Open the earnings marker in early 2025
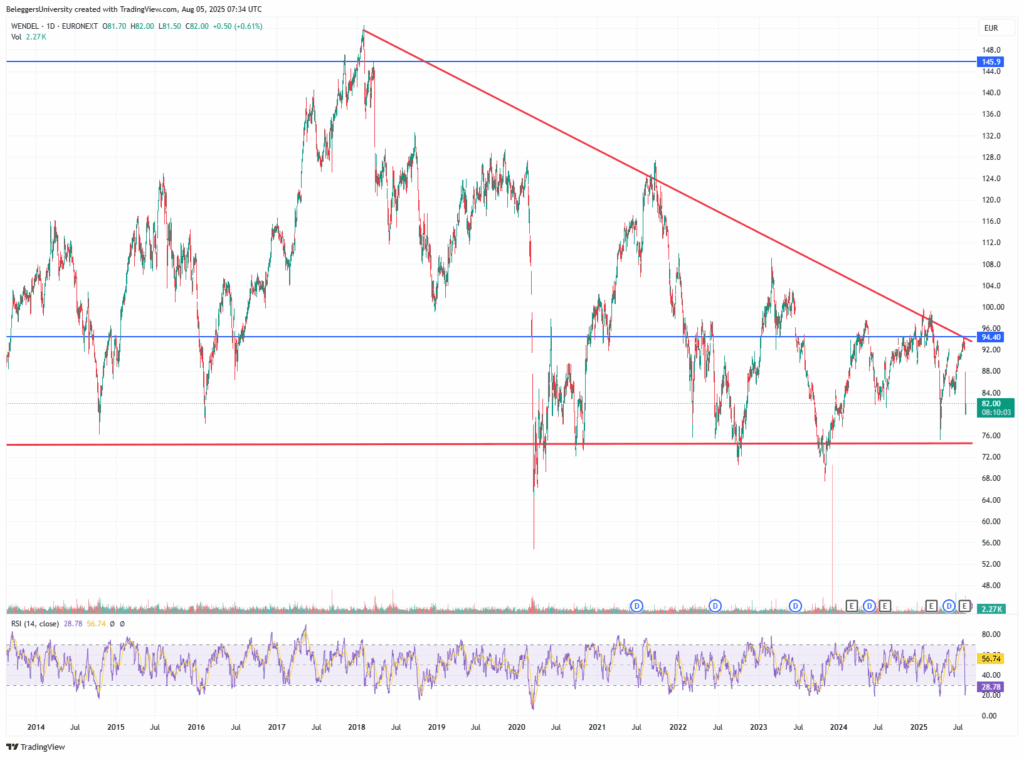The height and width of the screenshot is (758, 1024). 932,606
